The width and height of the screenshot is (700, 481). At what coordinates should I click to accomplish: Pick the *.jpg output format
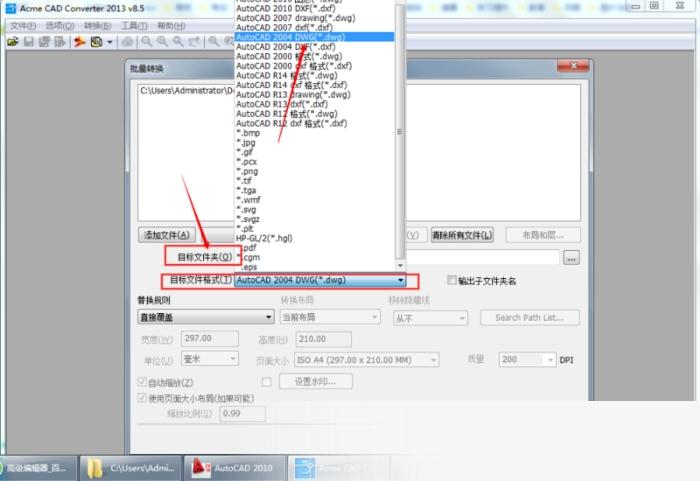[x=314, y=142]
